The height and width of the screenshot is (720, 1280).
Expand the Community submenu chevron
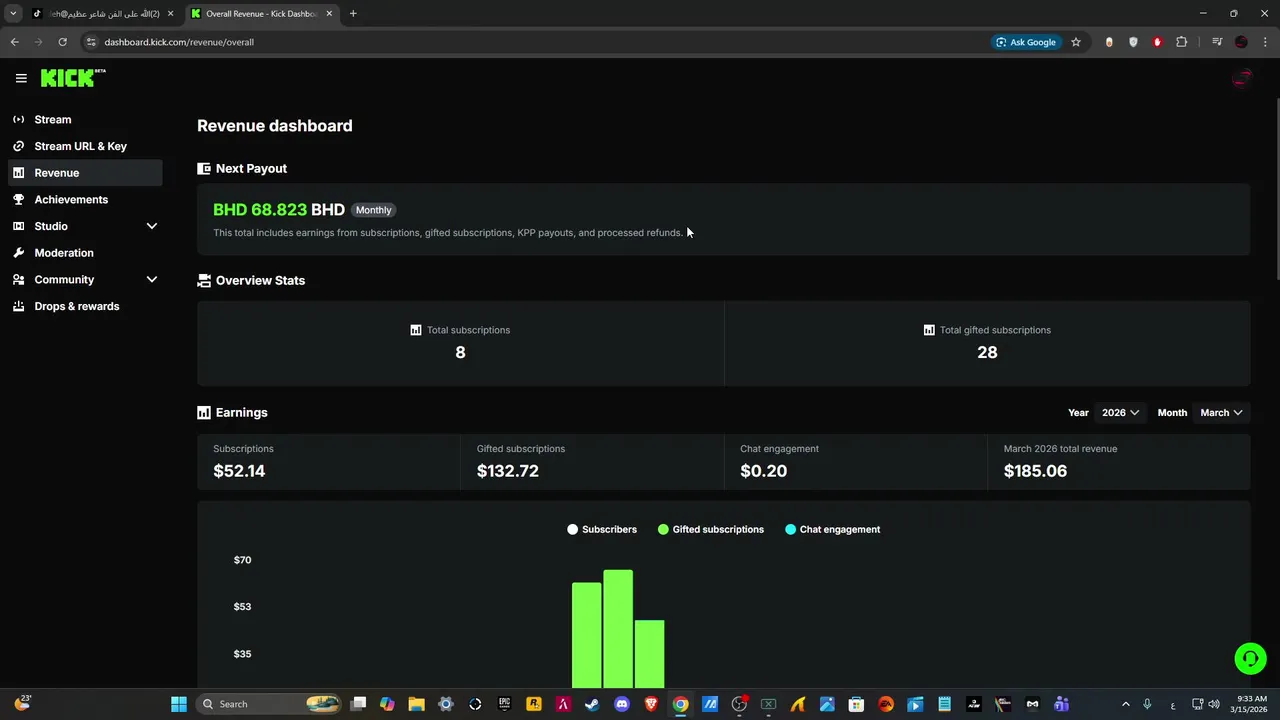[x=152, y=280]
